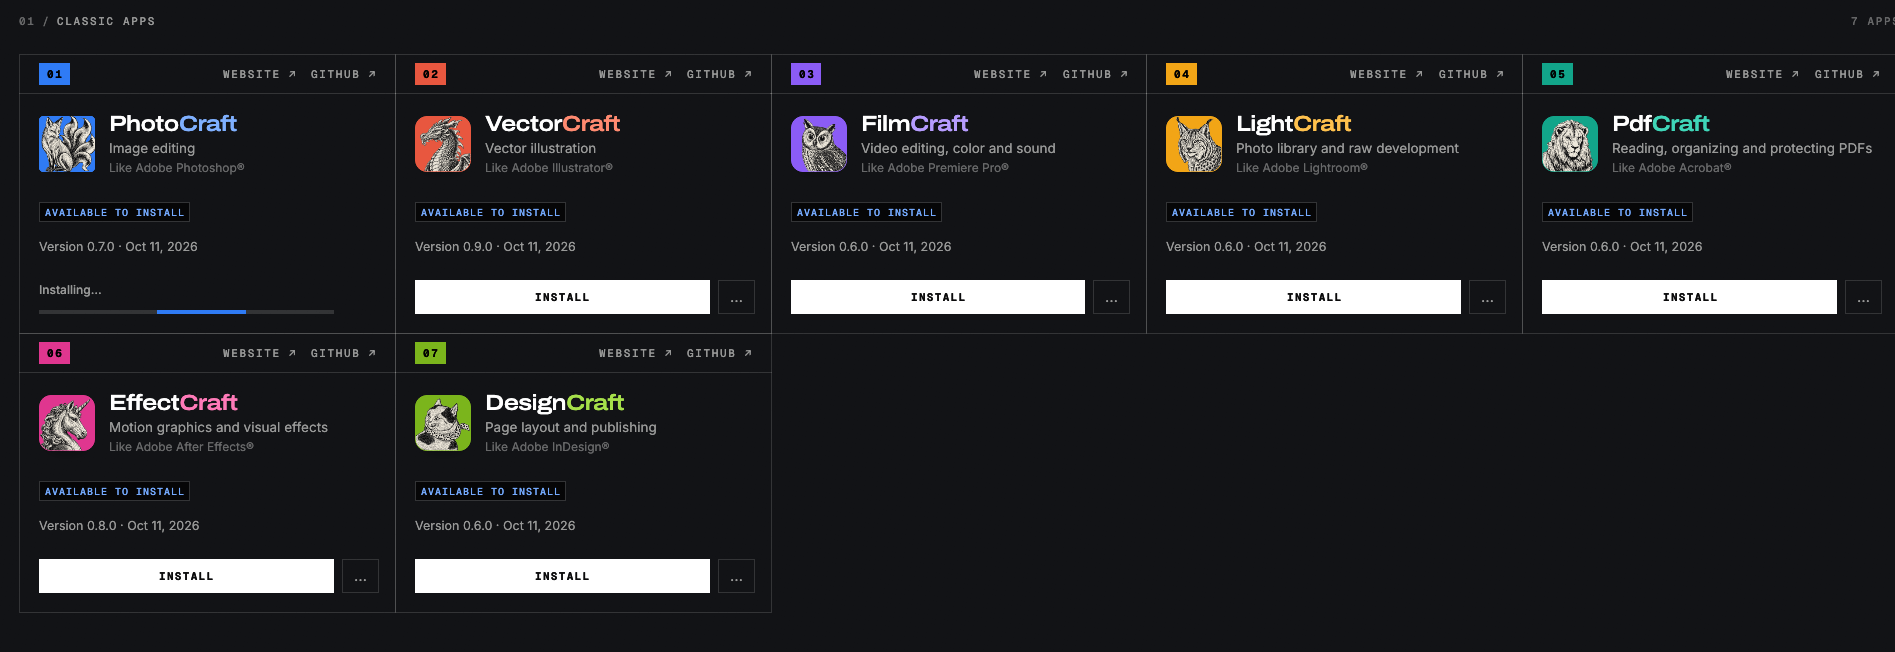The width and height of the screenshot is (1895, 652).
Task: Open more options for PdfCraft
Action: pyautogui.click(x=1863, y=297)
